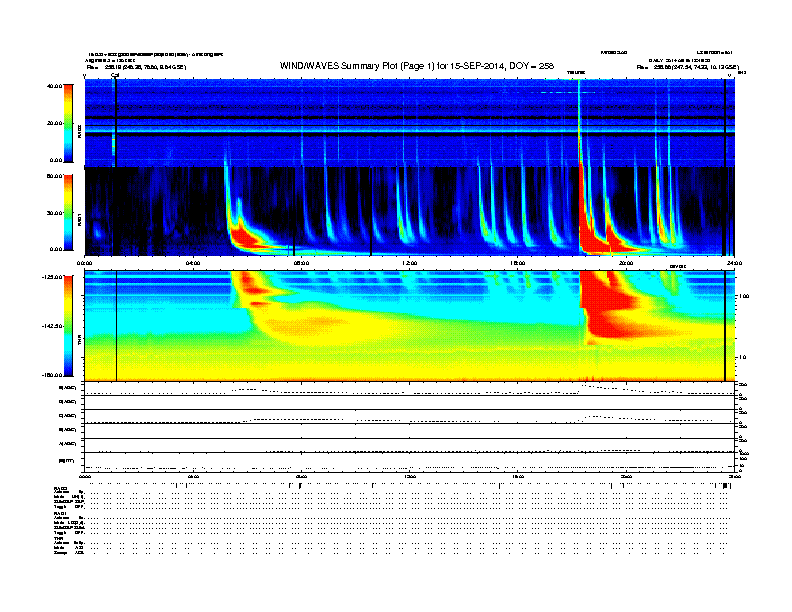792x612 pixels.
Task: Click the 20.00 label on RAD2 color scale
Action: click(54, 123)
